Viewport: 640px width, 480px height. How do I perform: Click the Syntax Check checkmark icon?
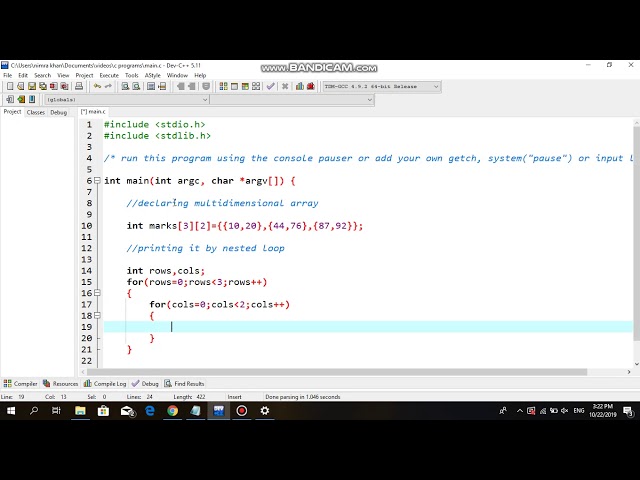click(x=270, y=86)
